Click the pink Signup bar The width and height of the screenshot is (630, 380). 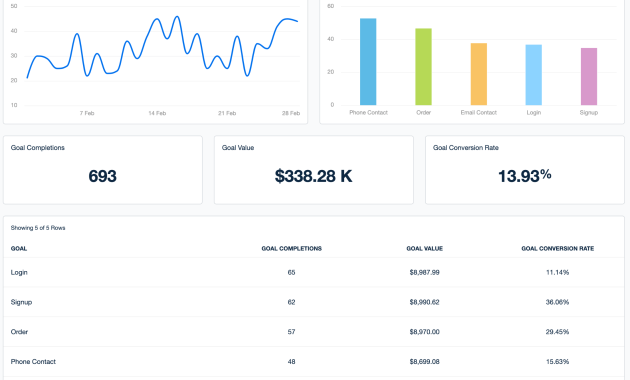(589, 76)
